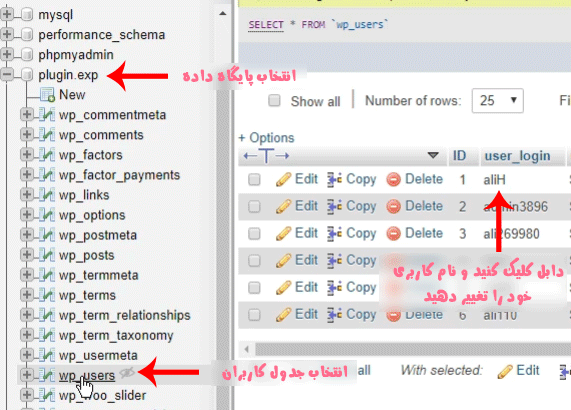Click the mysql database icon

pos(27,15)
